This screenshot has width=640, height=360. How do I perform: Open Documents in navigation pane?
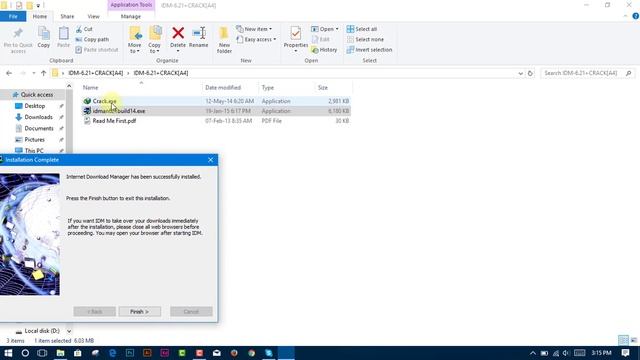(x=39, y=128)
